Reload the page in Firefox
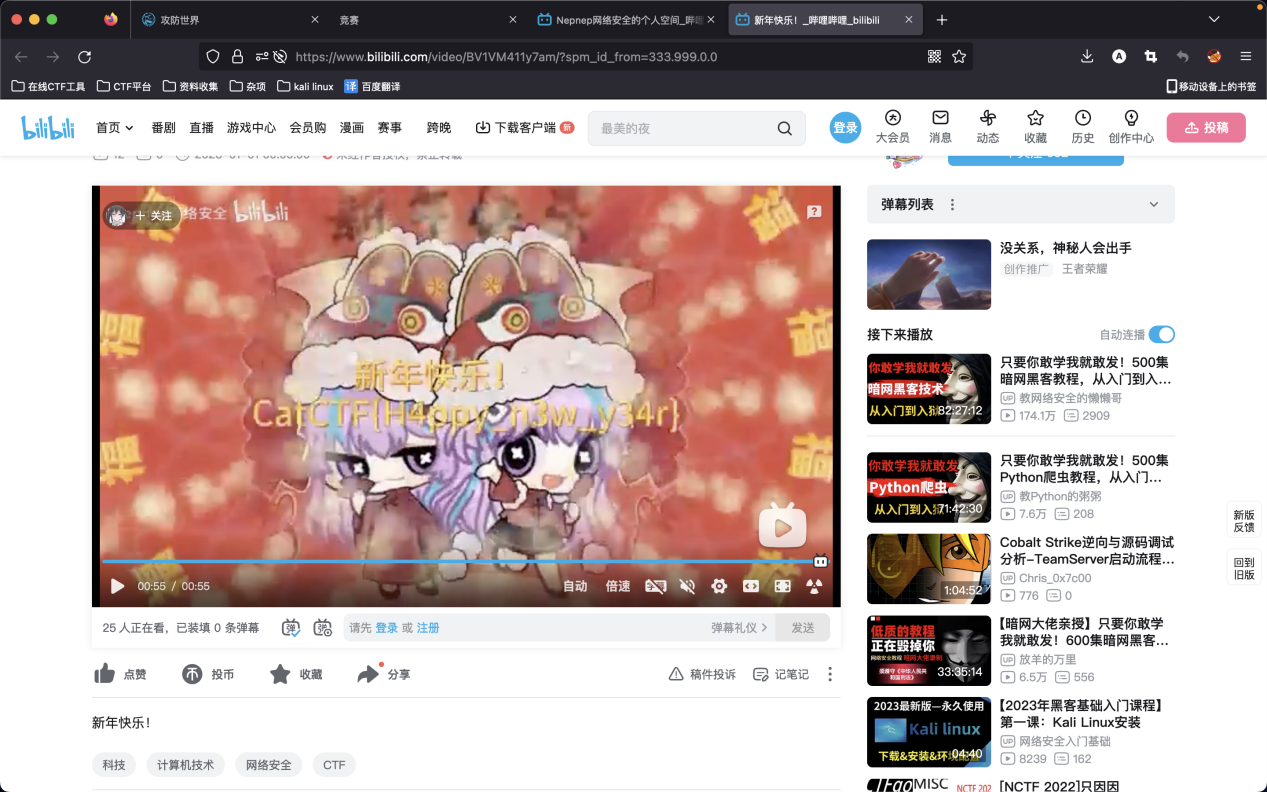The width and height of the screenshot is (1267, 792). point(84,57)
